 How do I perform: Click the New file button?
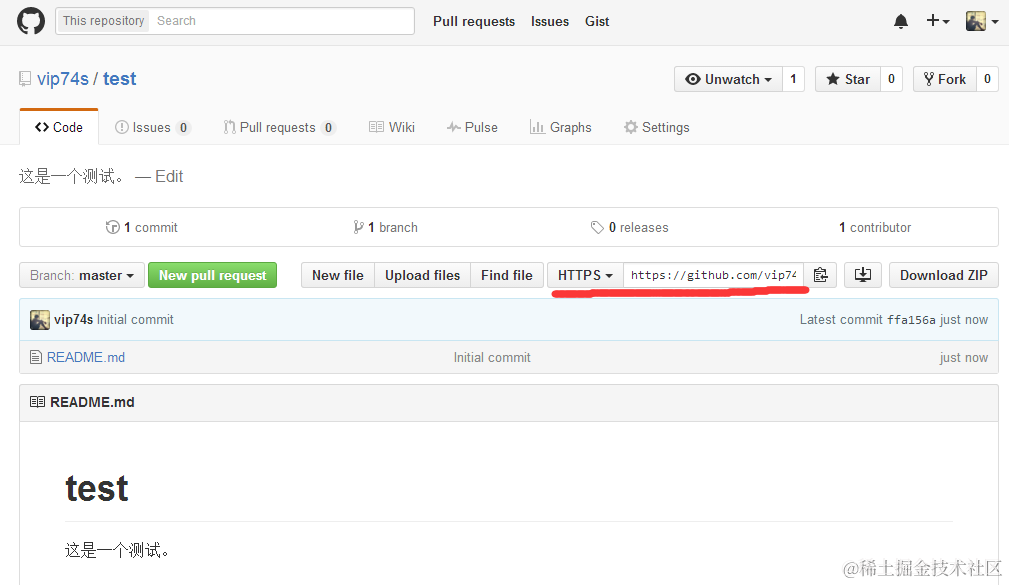coord(338,275)
